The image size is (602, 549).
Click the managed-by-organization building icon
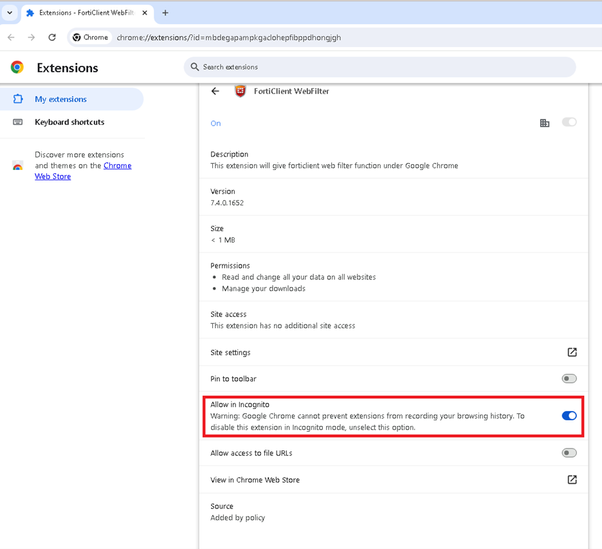(544, 123)
